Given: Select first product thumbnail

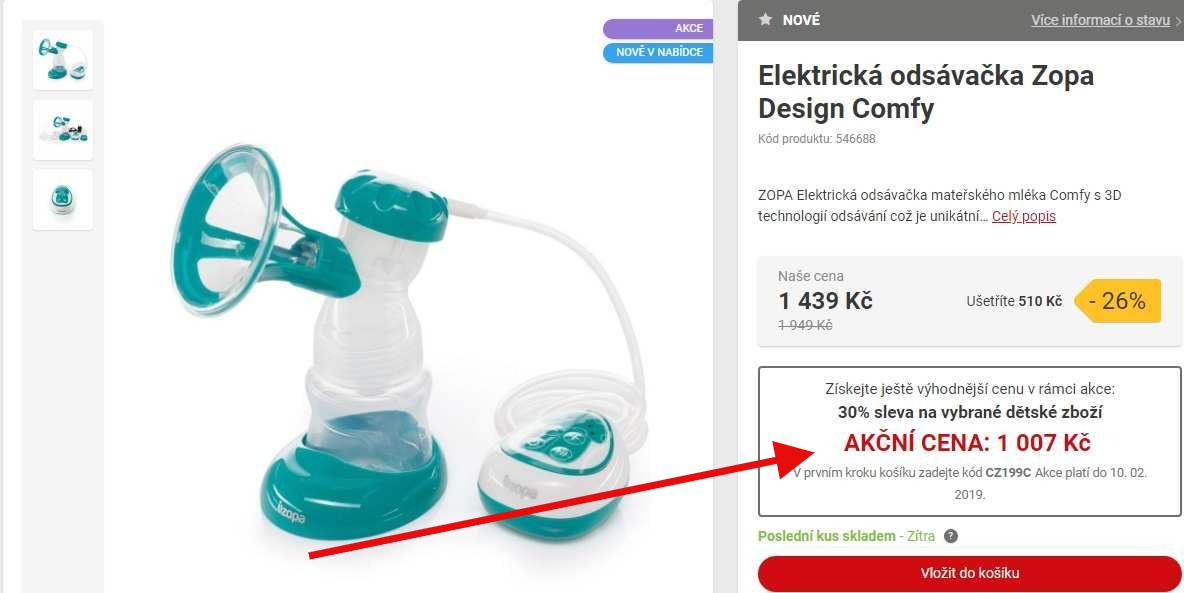Looking at the screenshot, I should coord(63,60).
